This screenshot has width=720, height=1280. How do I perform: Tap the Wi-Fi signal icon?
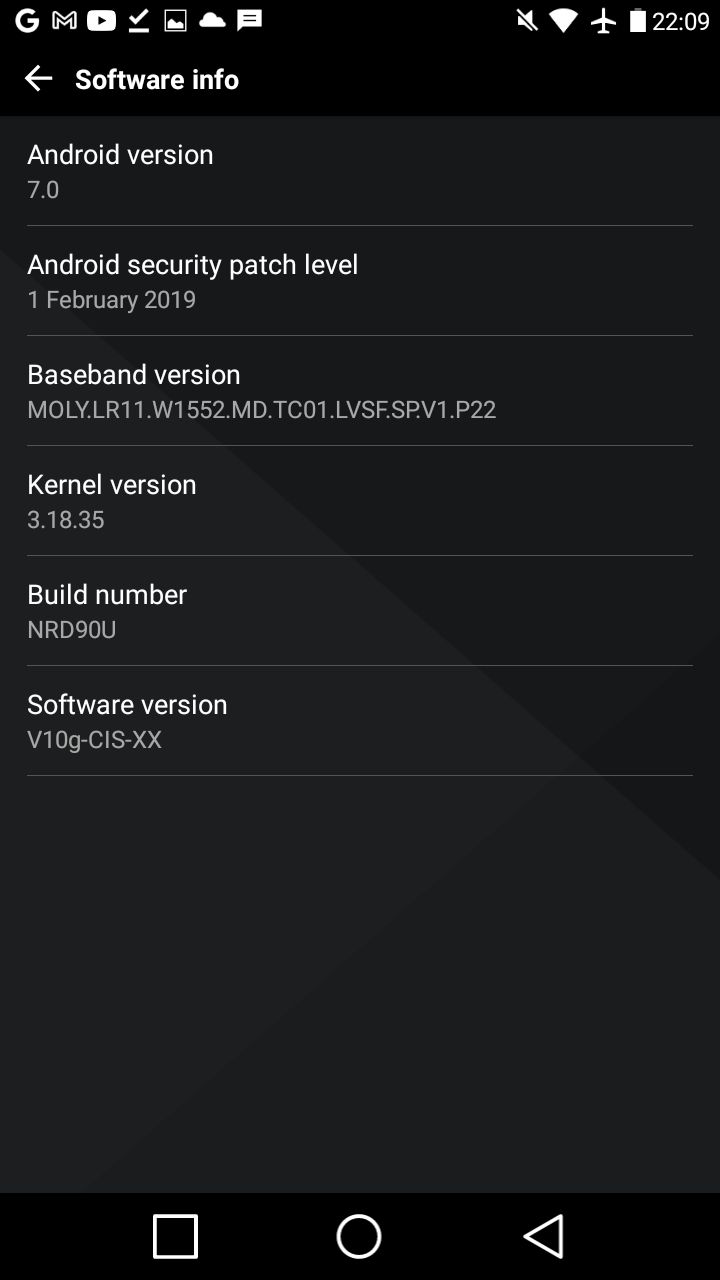click(x=564, y=20)
